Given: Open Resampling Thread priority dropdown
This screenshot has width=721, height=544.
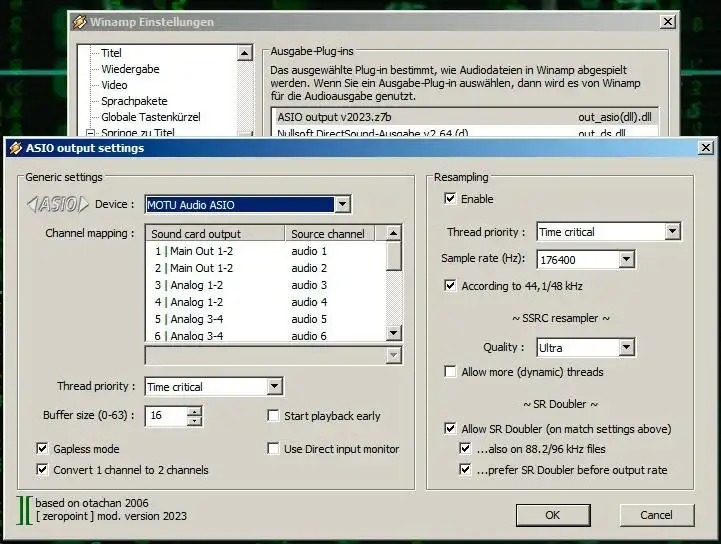Looking at the screenshot, I should tap(672, 231).
